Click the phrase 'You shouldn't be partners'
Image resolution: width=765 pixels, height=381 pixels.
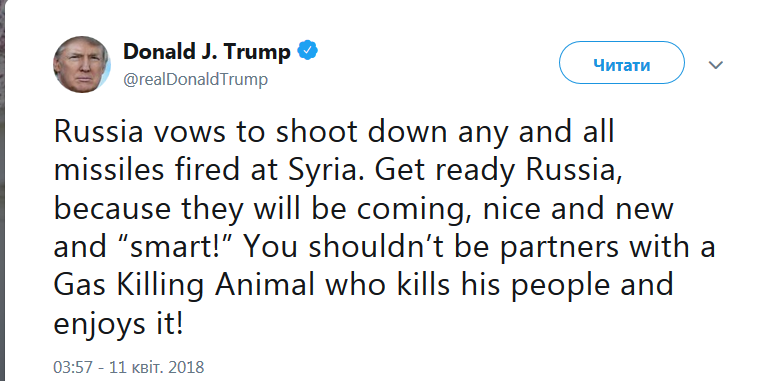point(432,248)
